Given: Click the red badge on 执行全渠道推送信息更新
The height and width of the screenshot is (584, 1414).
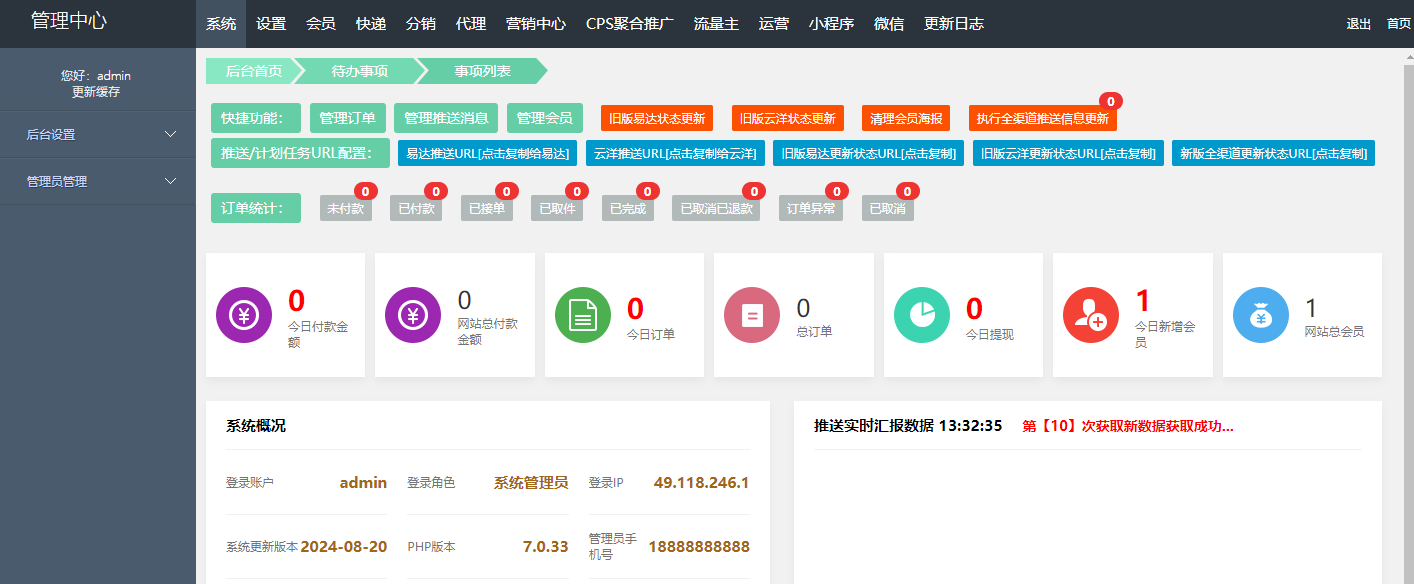Looking at the screenshot, I should (x=1110, y=101).
